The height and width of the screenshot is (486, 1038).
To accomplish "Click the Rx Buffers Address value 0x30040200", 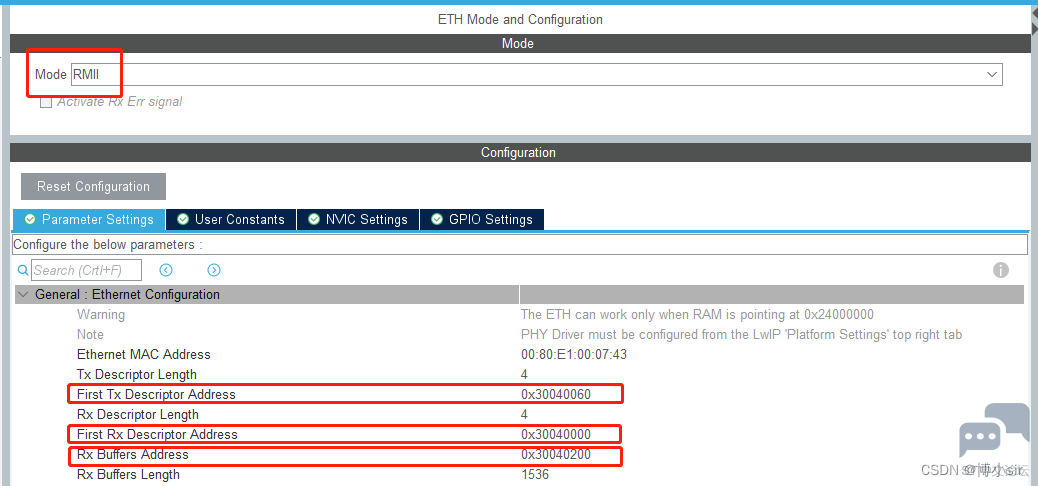I will (556, 454).
